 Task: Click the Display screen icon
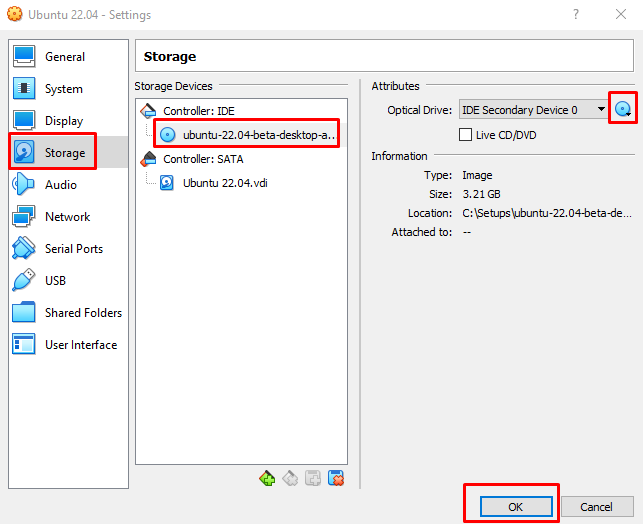(x=24, y=120)
